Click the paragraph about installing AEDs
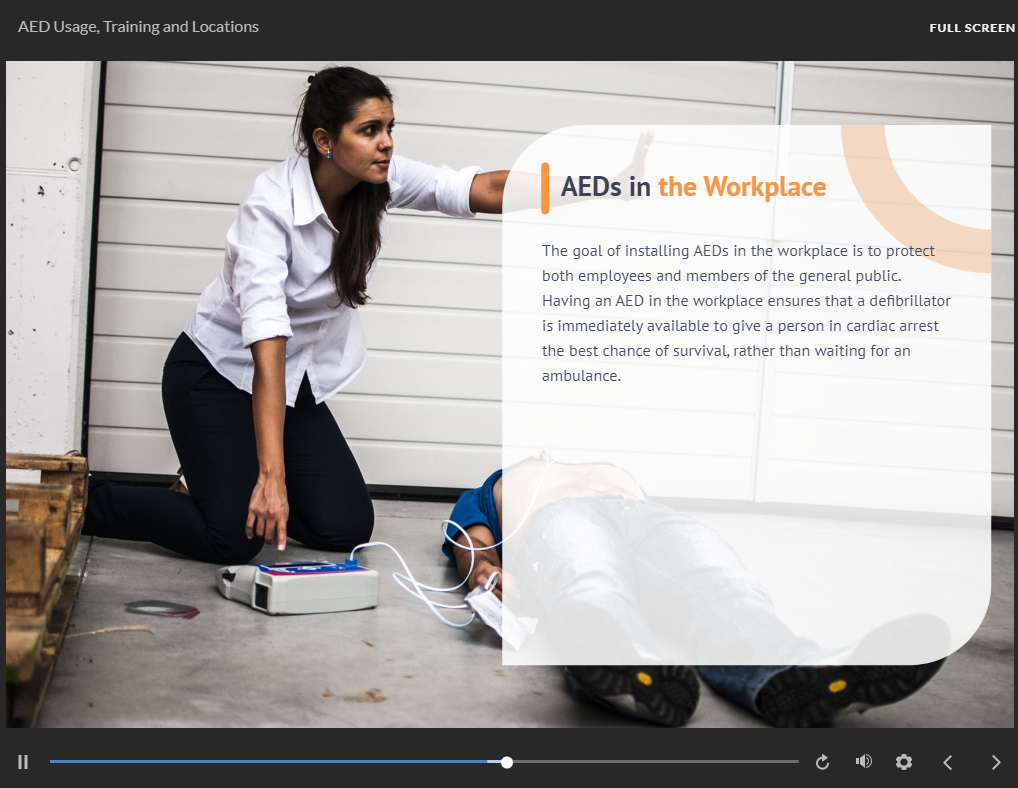The width and height of the screenshot is (1018, 788). [745, 313]
